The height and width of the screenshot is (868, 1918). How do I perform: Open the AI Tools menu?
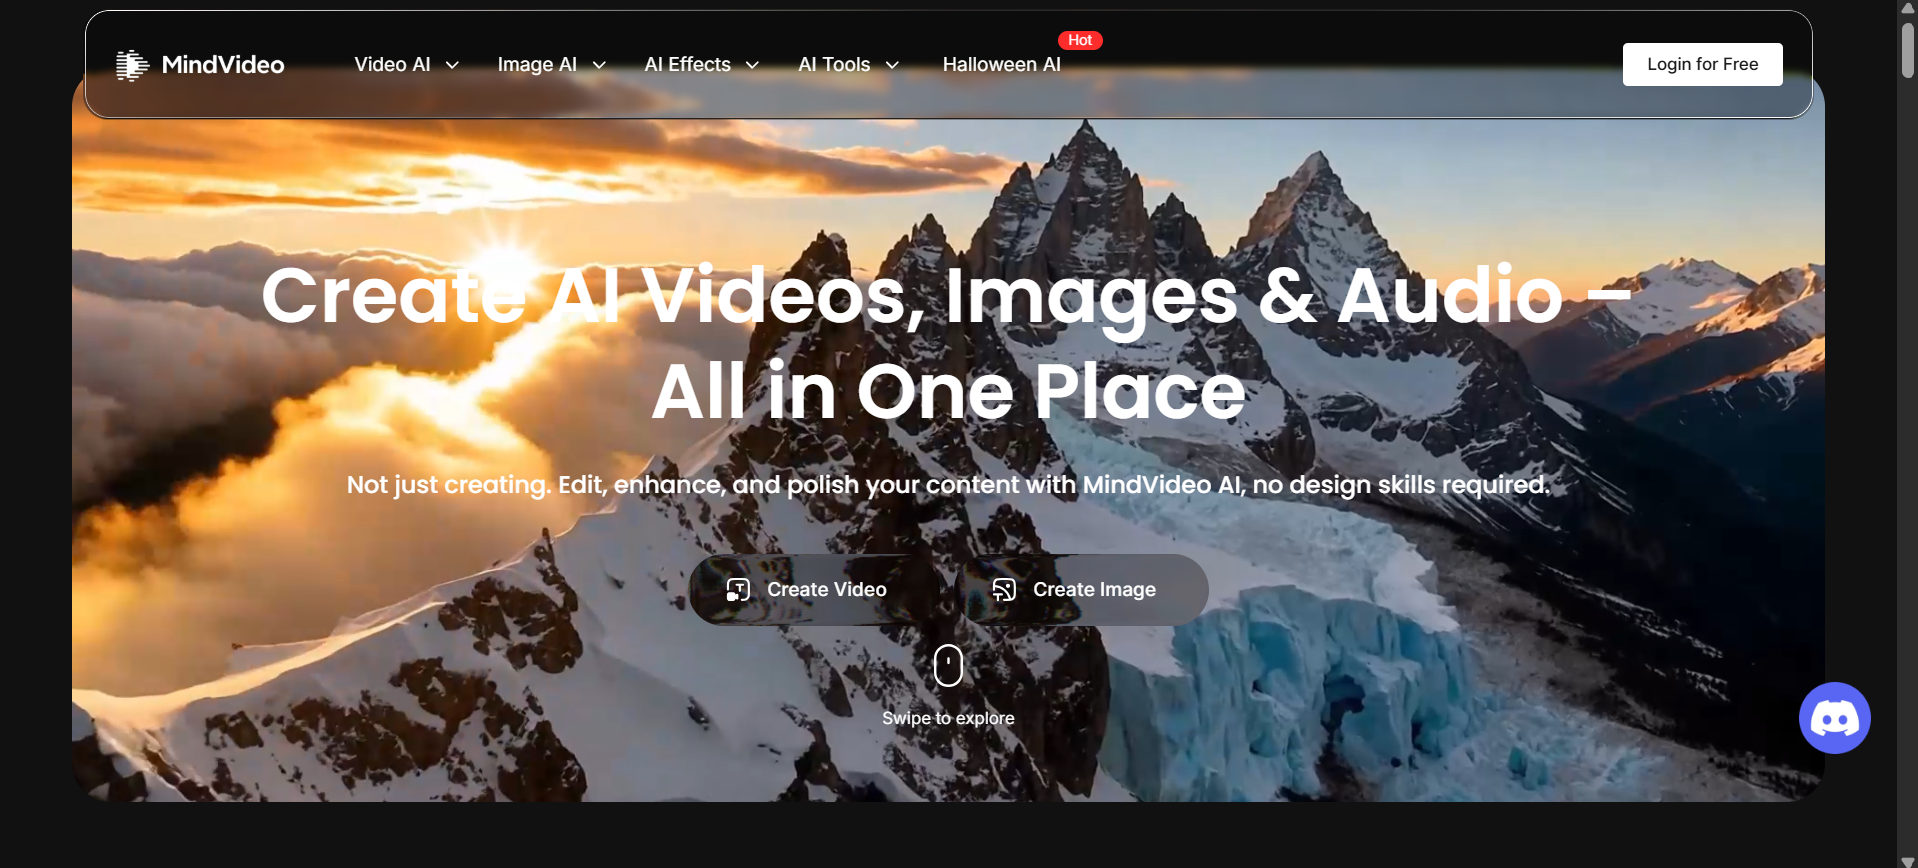click(834, 65)
